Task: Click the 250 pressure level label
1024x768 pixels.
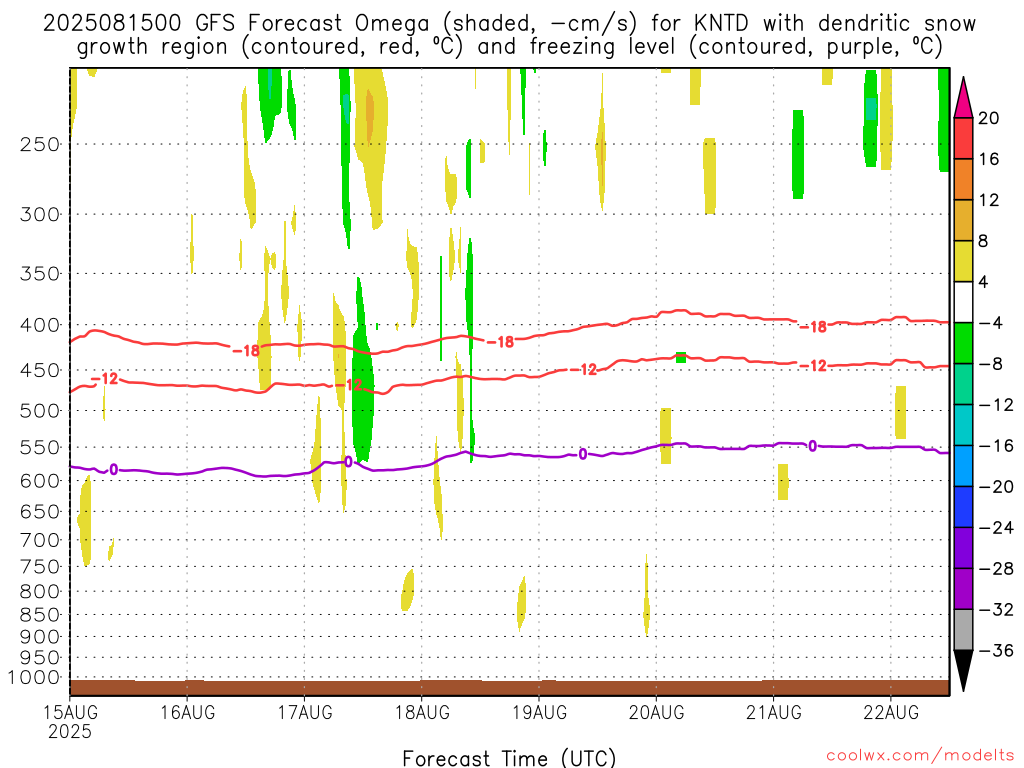Action: click(40, 144)
